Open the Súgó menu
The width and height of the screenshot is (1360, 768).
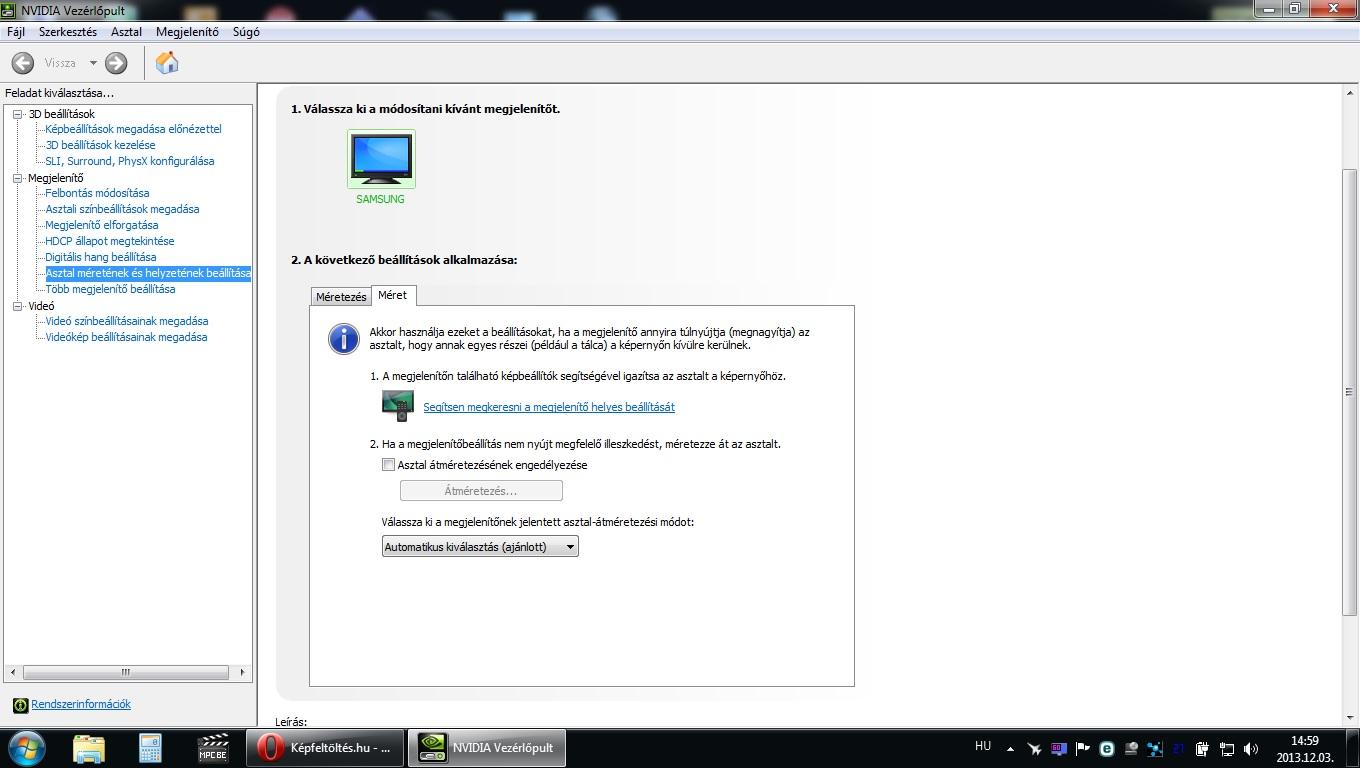(246, 32)
